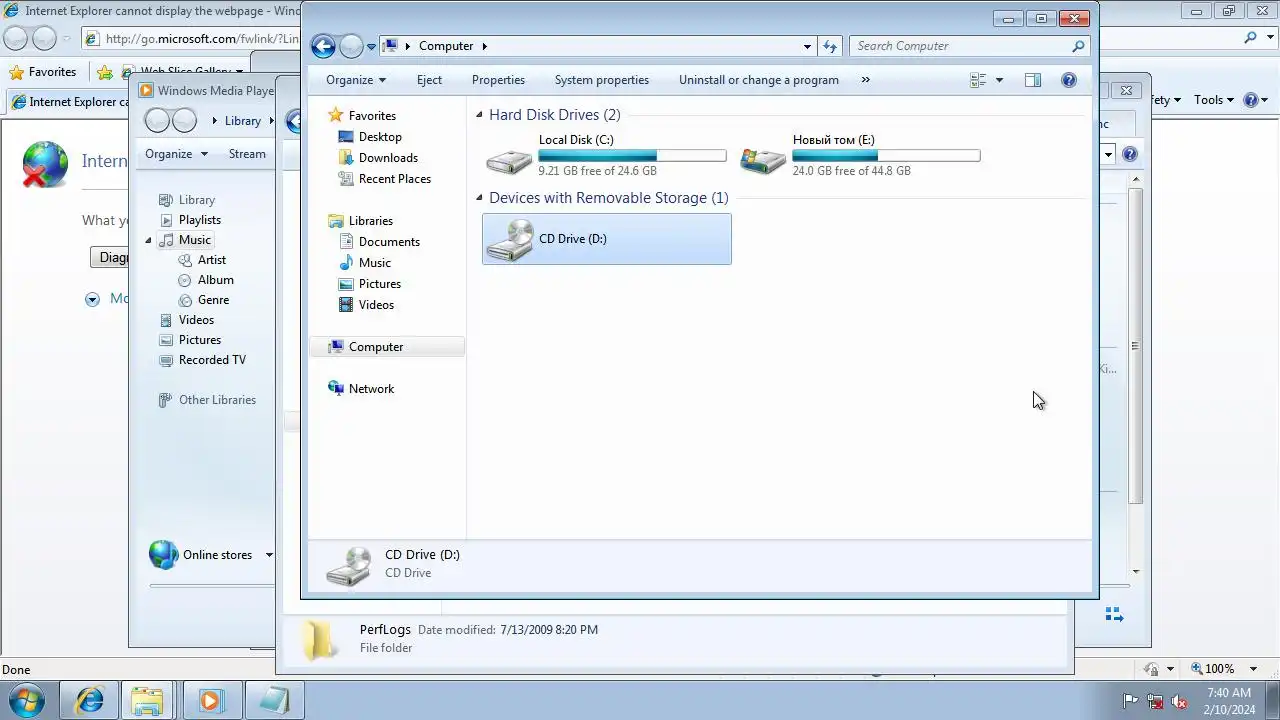Open Stream menu in Windows Media Player
This screenshot has height=720, width=1280.
pos(247,154)
